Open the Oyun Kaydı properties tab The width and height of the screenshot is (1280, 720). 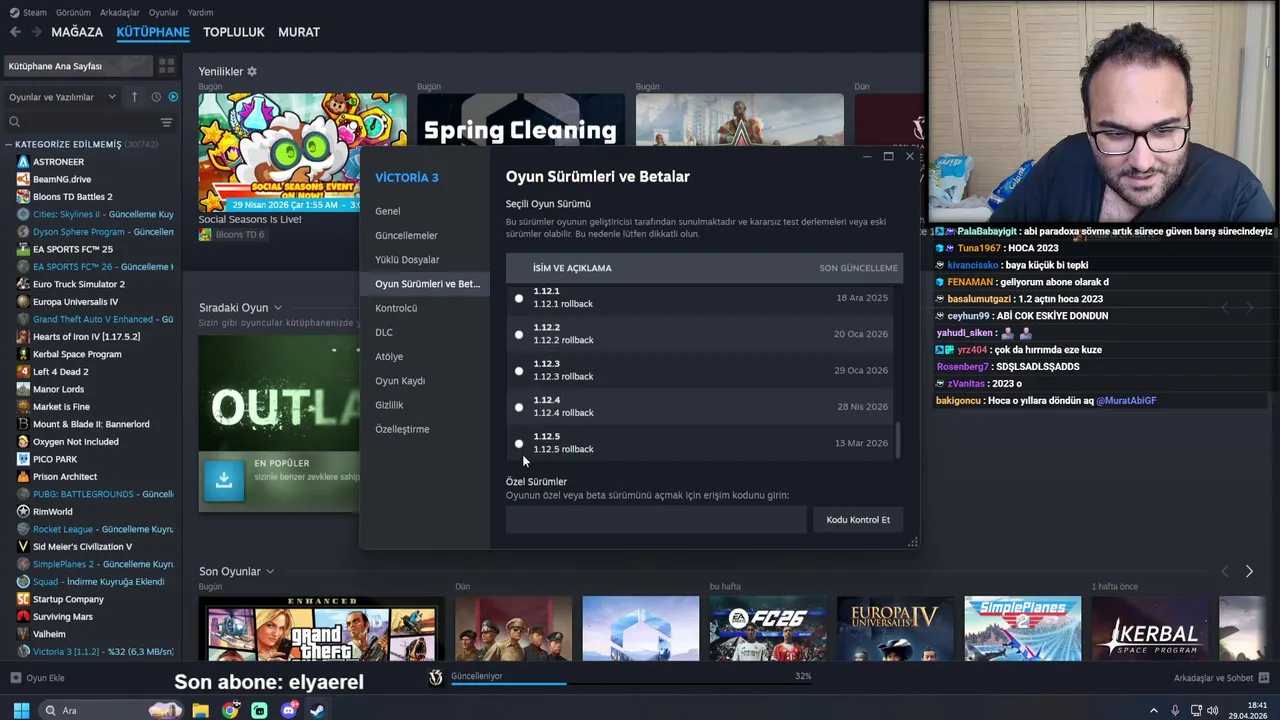coord(400,381)
